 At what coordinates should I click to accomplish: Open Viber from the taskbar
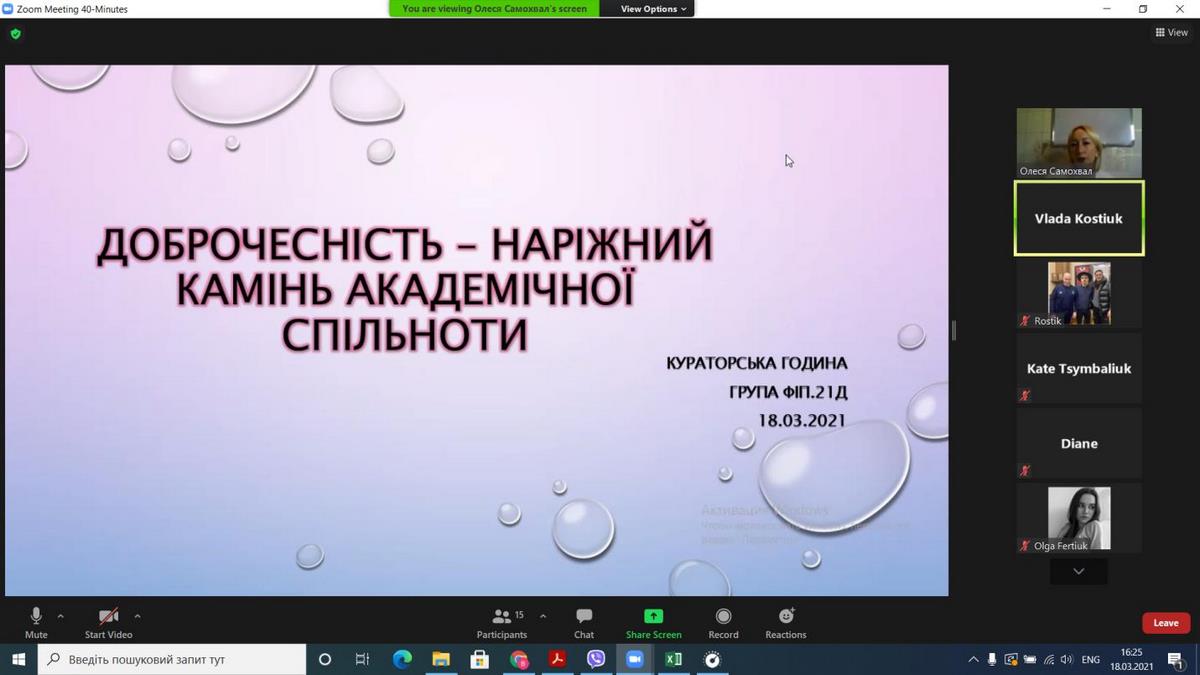[596, 659]
